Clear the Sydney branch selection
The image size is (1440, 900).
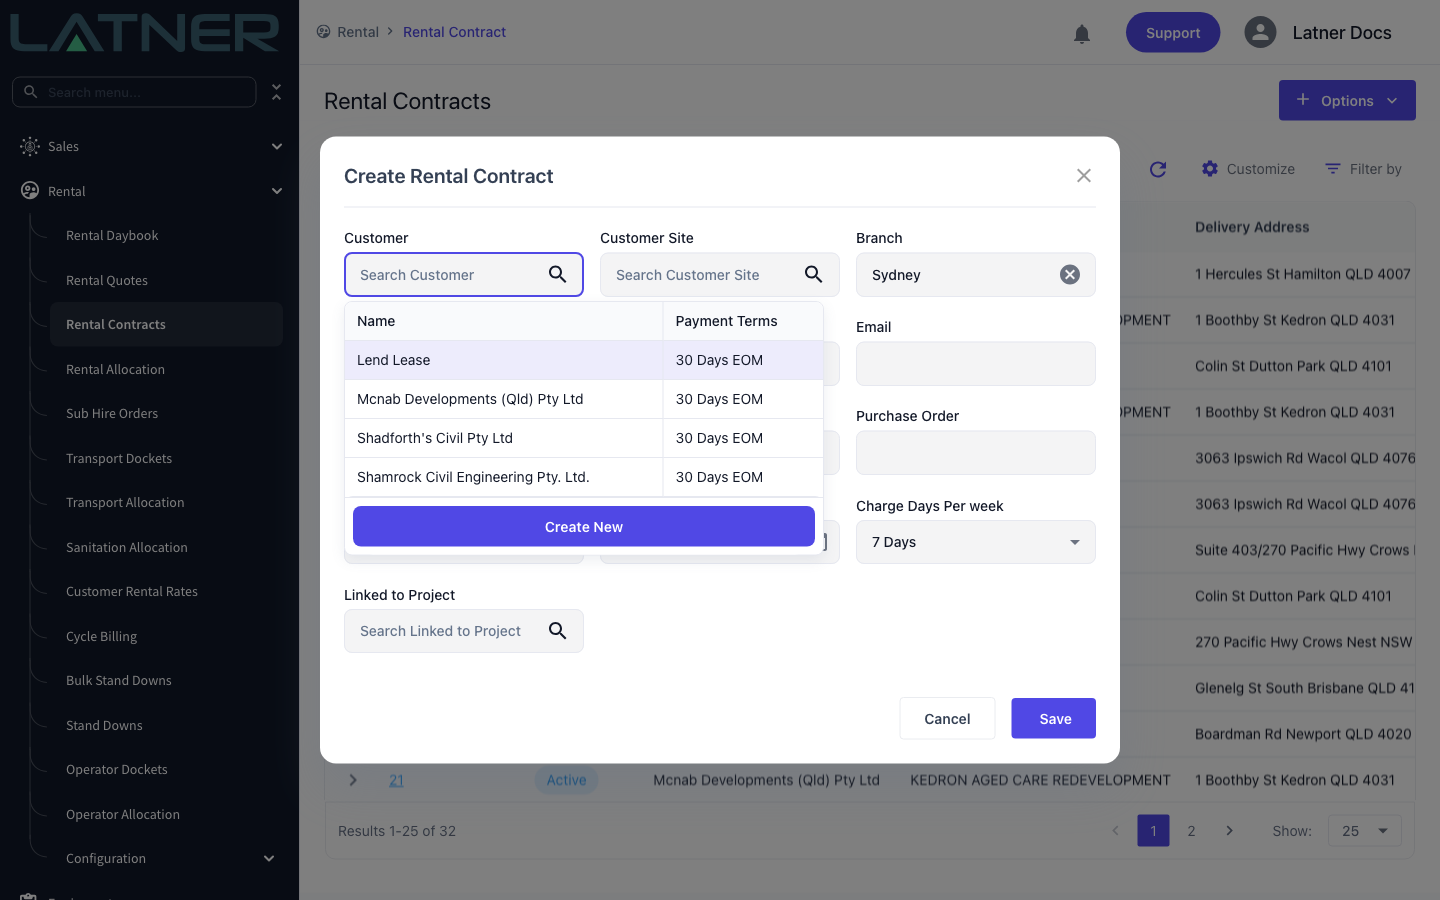coord(1070,274)
